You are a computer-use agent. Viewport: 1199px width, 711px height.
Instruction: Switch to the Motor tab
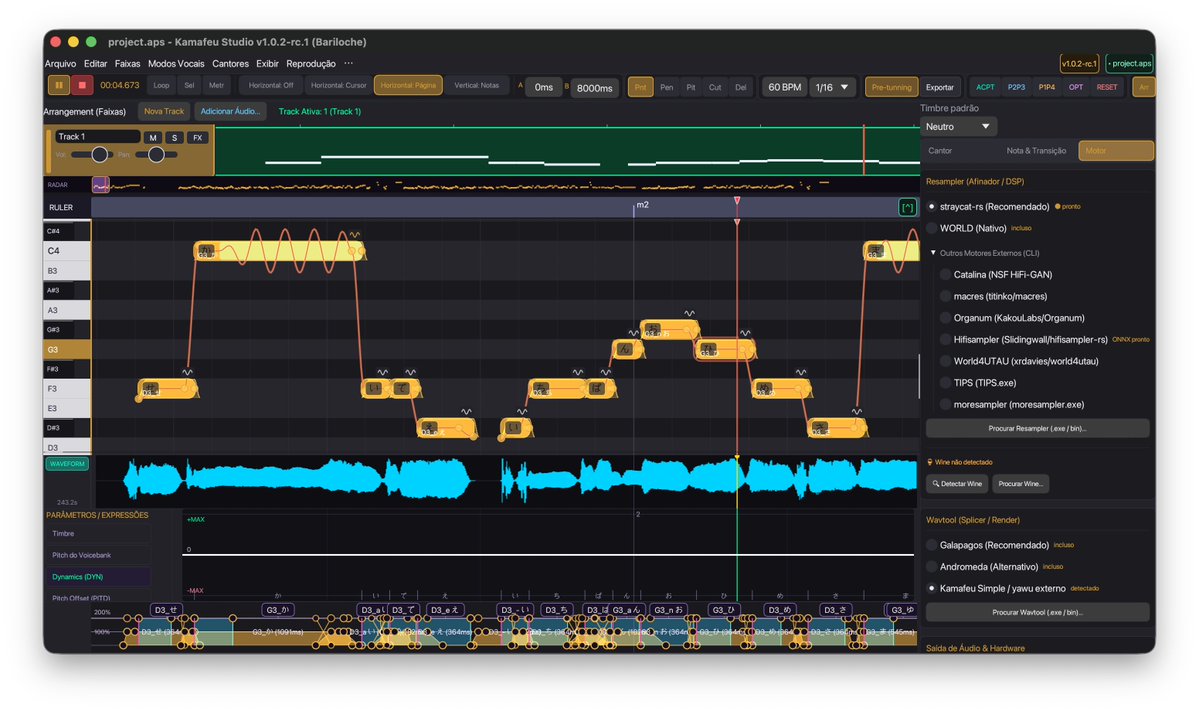click(x=1116, y=151)
